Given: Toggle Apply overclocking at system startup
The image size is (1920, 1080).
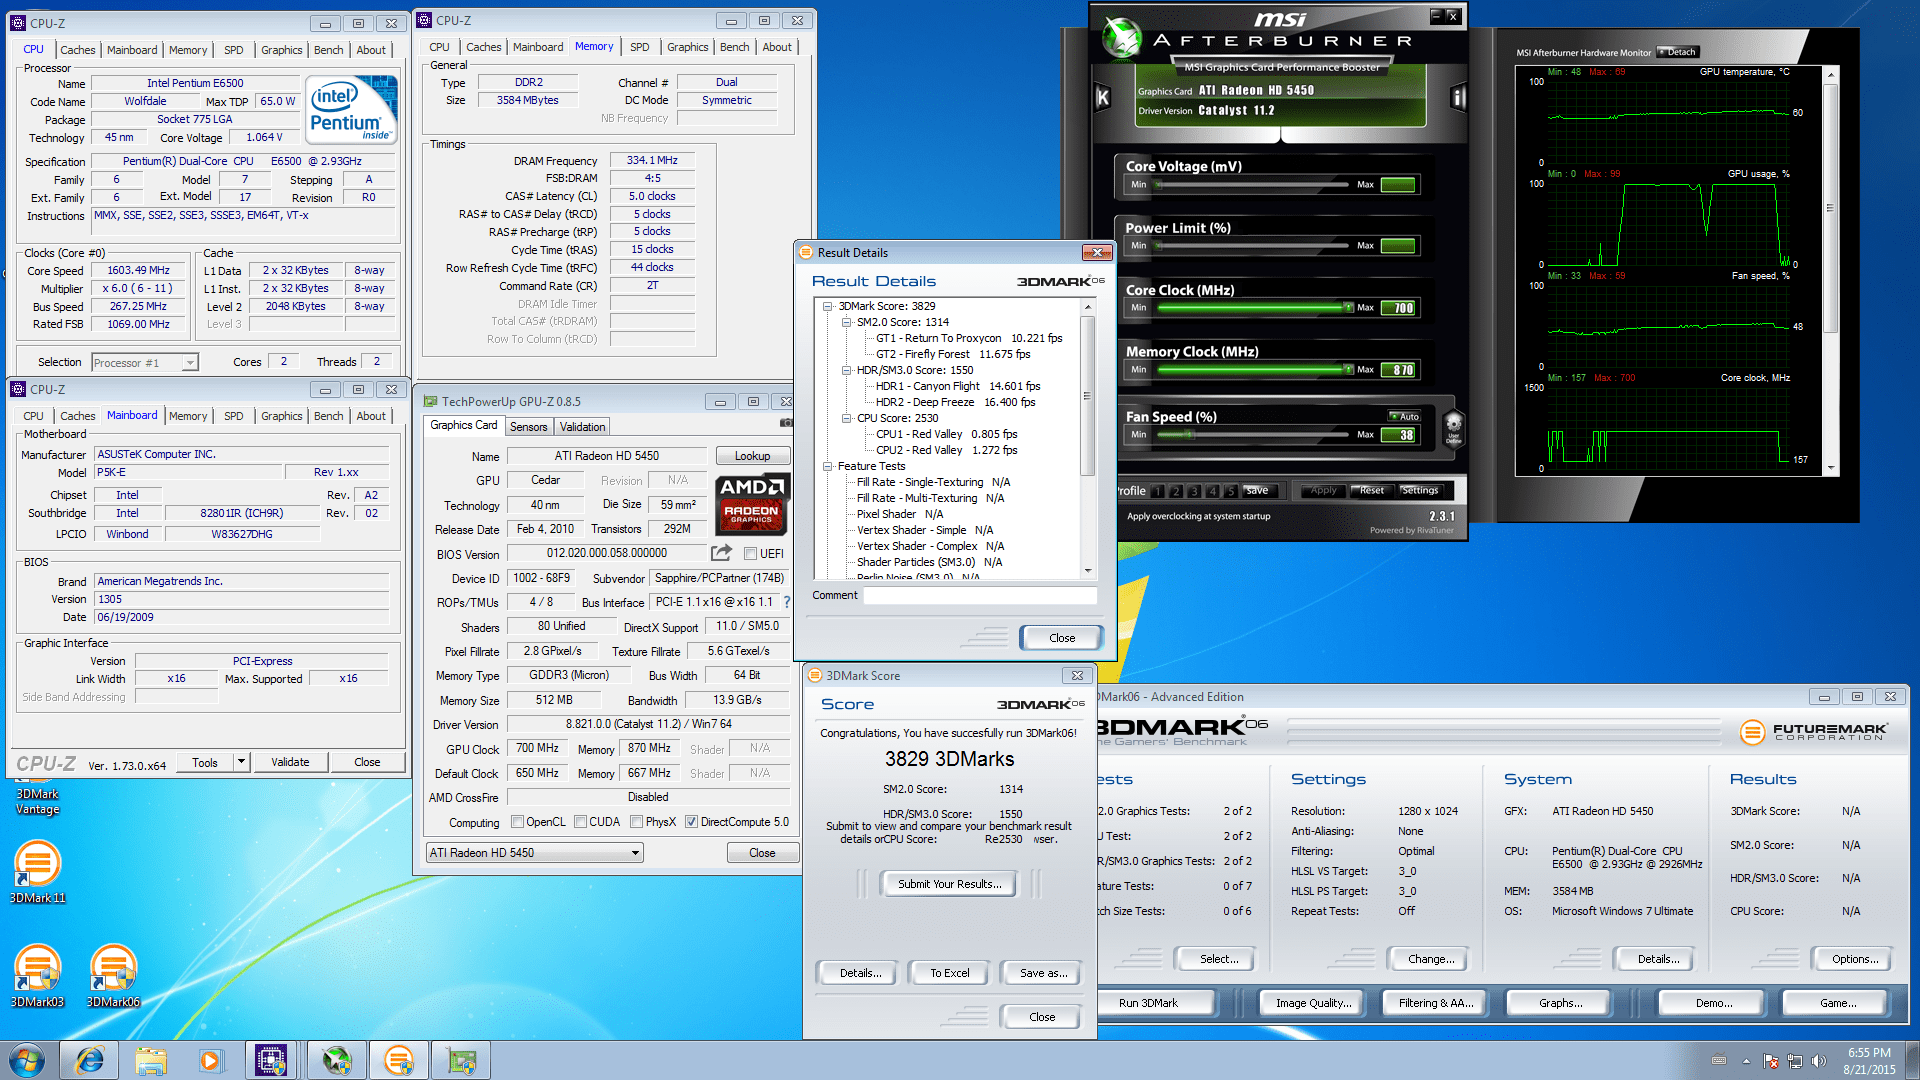Looking at the screenshot, I should [1198, 516].
